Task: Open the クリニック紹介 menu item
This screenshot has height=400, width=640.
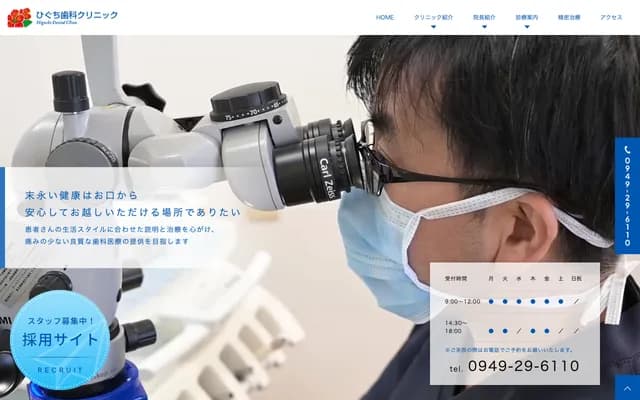Action: [x=433, y=17]
